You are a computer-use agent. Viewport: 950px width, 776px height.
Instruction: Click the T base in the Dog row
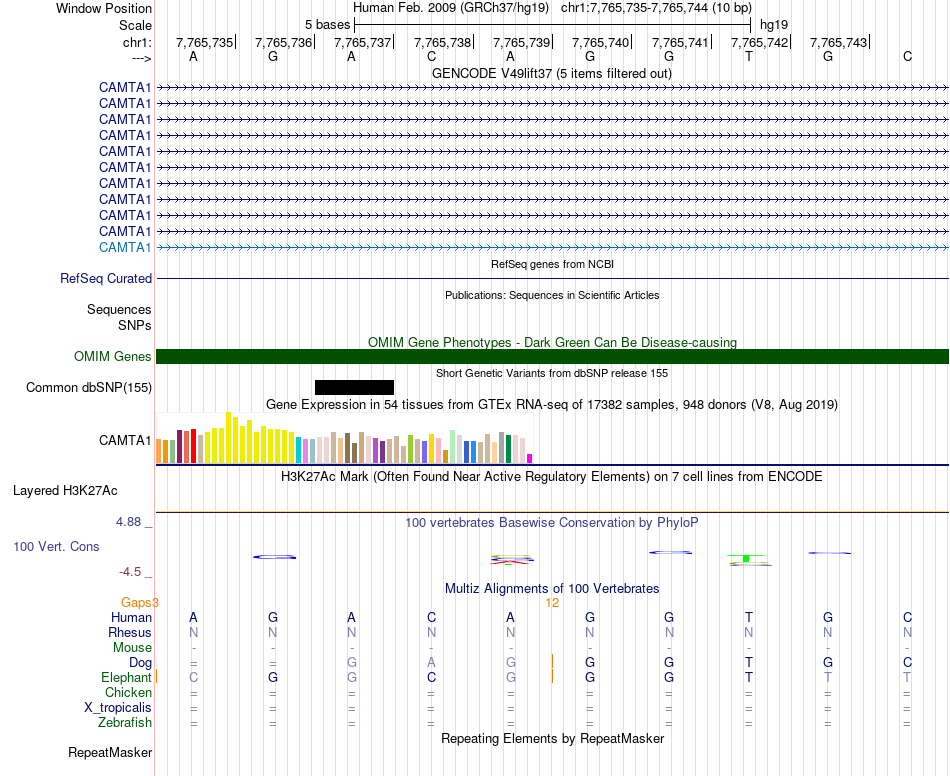click(x=749, y=662)
